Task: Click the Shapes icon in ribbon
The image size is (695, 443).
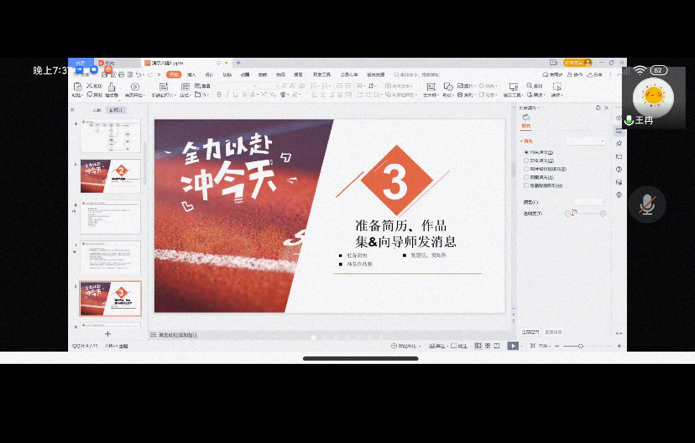Action: (x=447, y=88)
